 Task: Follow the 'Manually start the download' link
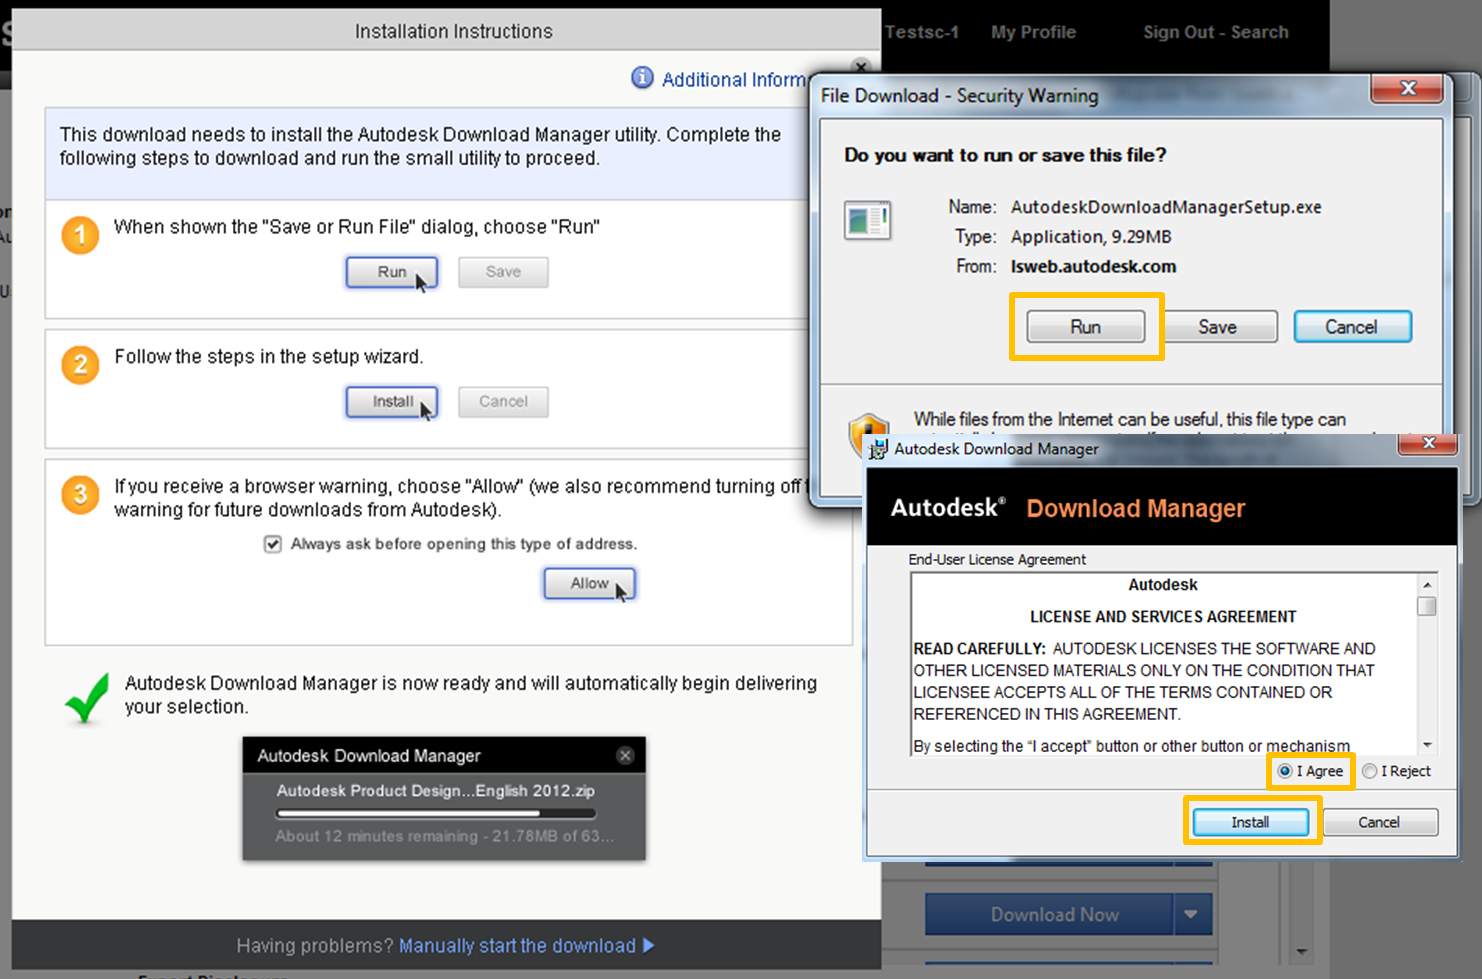[517, 945]
